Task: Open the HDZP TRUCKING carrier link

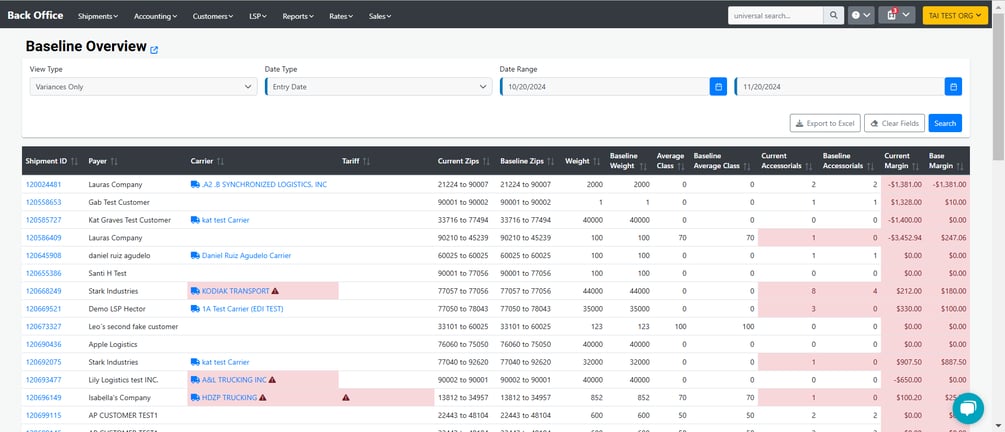Action: (229, 398)
